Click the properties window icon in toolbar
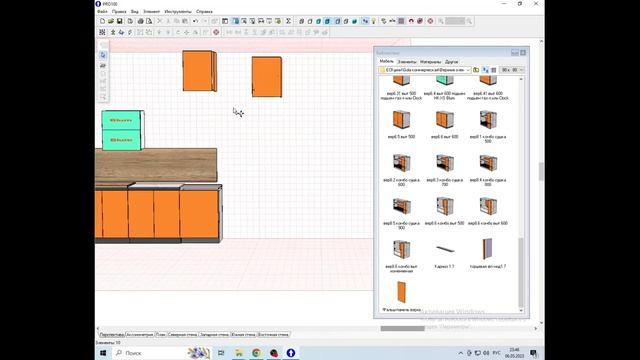 pos(225,21)
